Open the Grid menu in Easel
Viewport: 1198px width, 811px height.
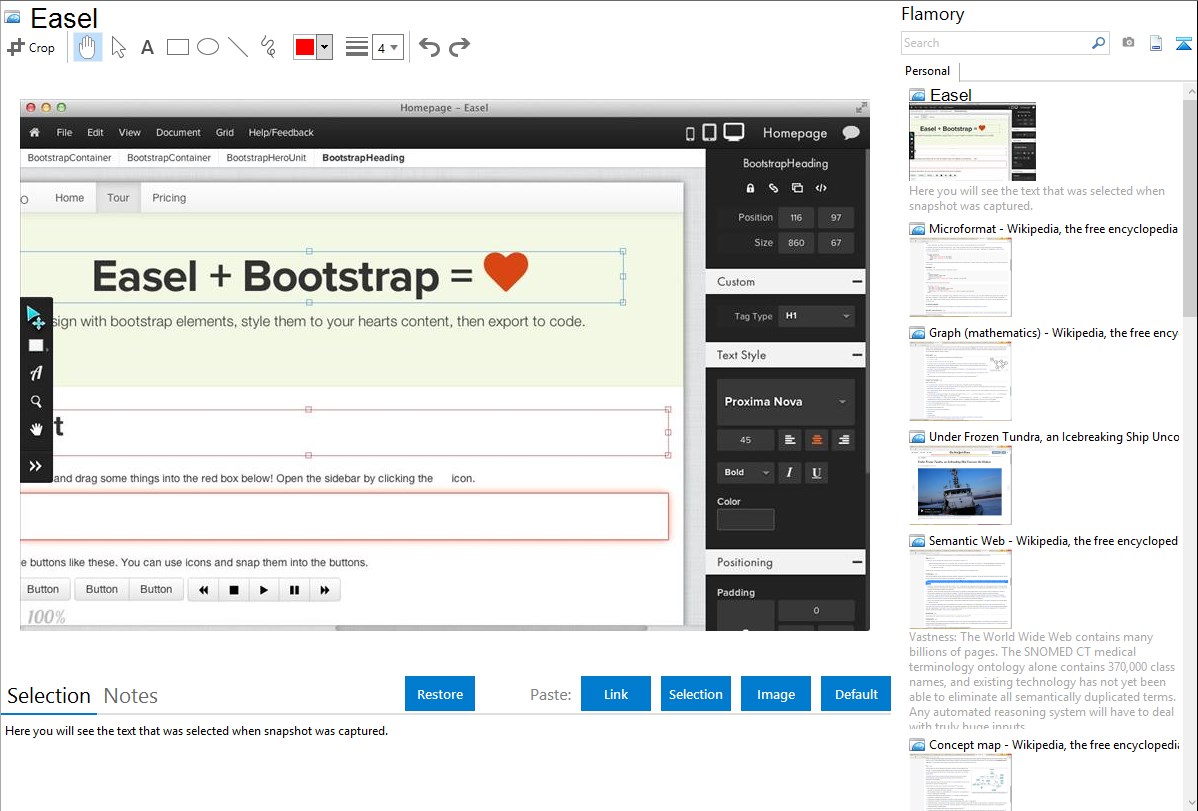coord(225,132)
